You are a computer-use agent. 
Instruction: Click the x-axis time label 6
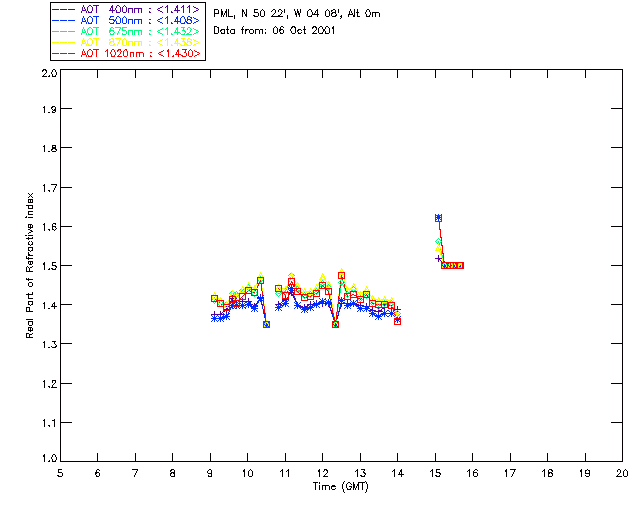click(98, 473)
